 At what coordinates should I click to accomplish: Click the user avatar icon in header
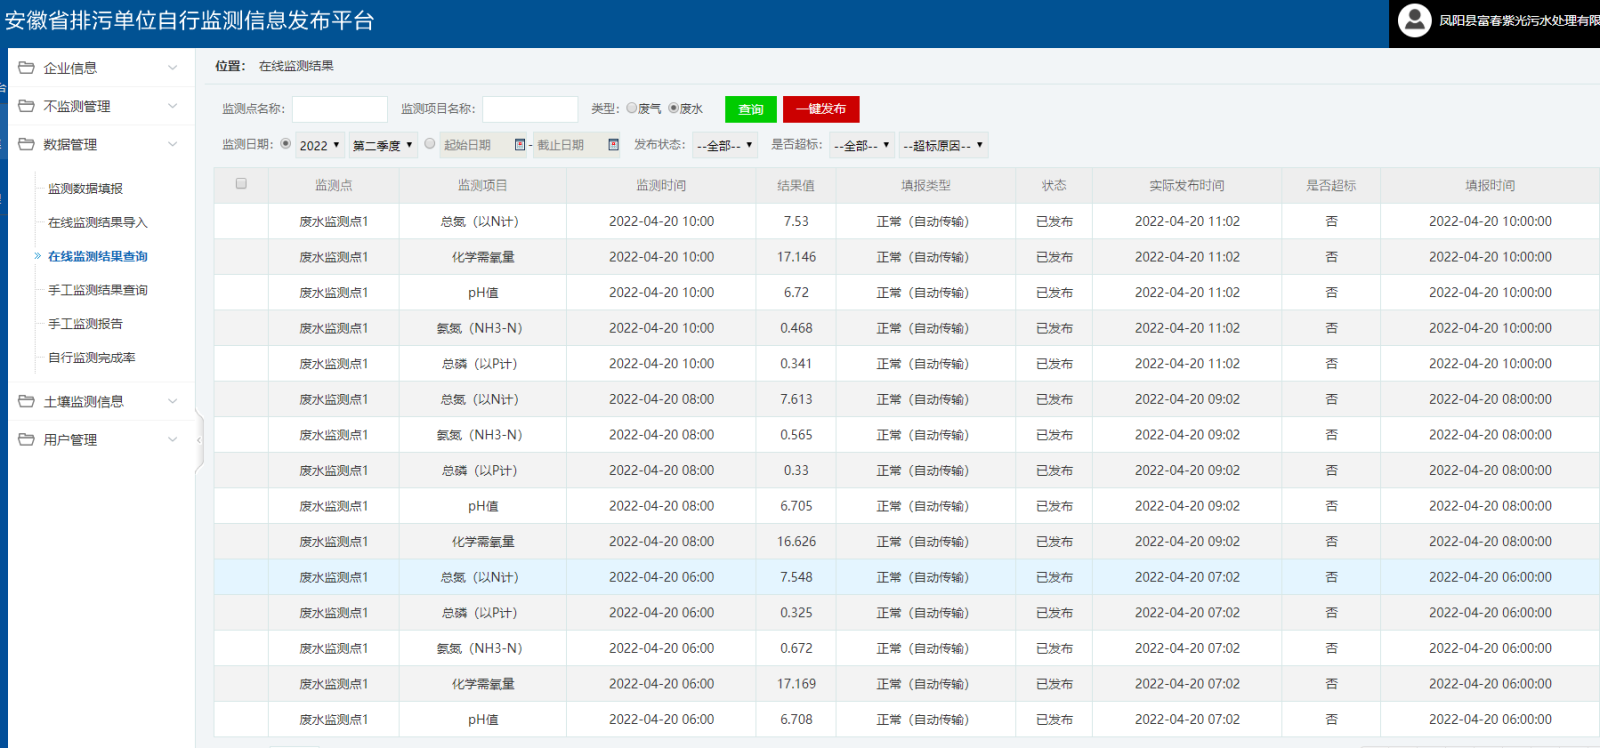[1414, 20]
